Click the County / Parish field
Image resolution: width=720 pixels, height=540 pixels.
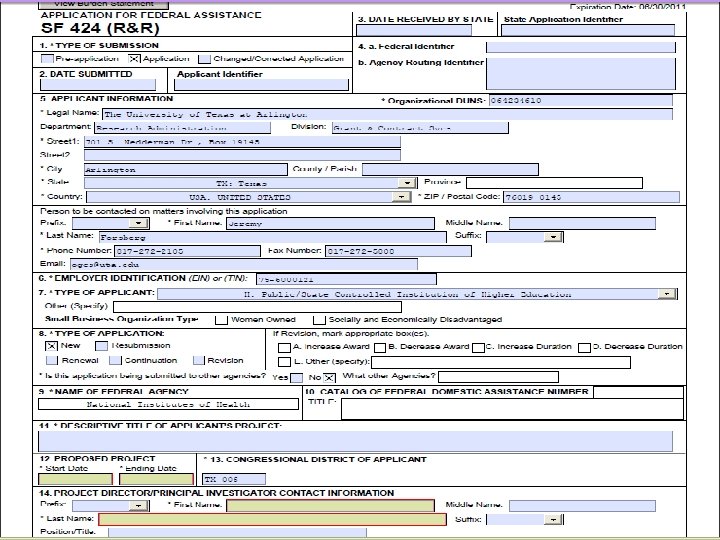(450, 169)
